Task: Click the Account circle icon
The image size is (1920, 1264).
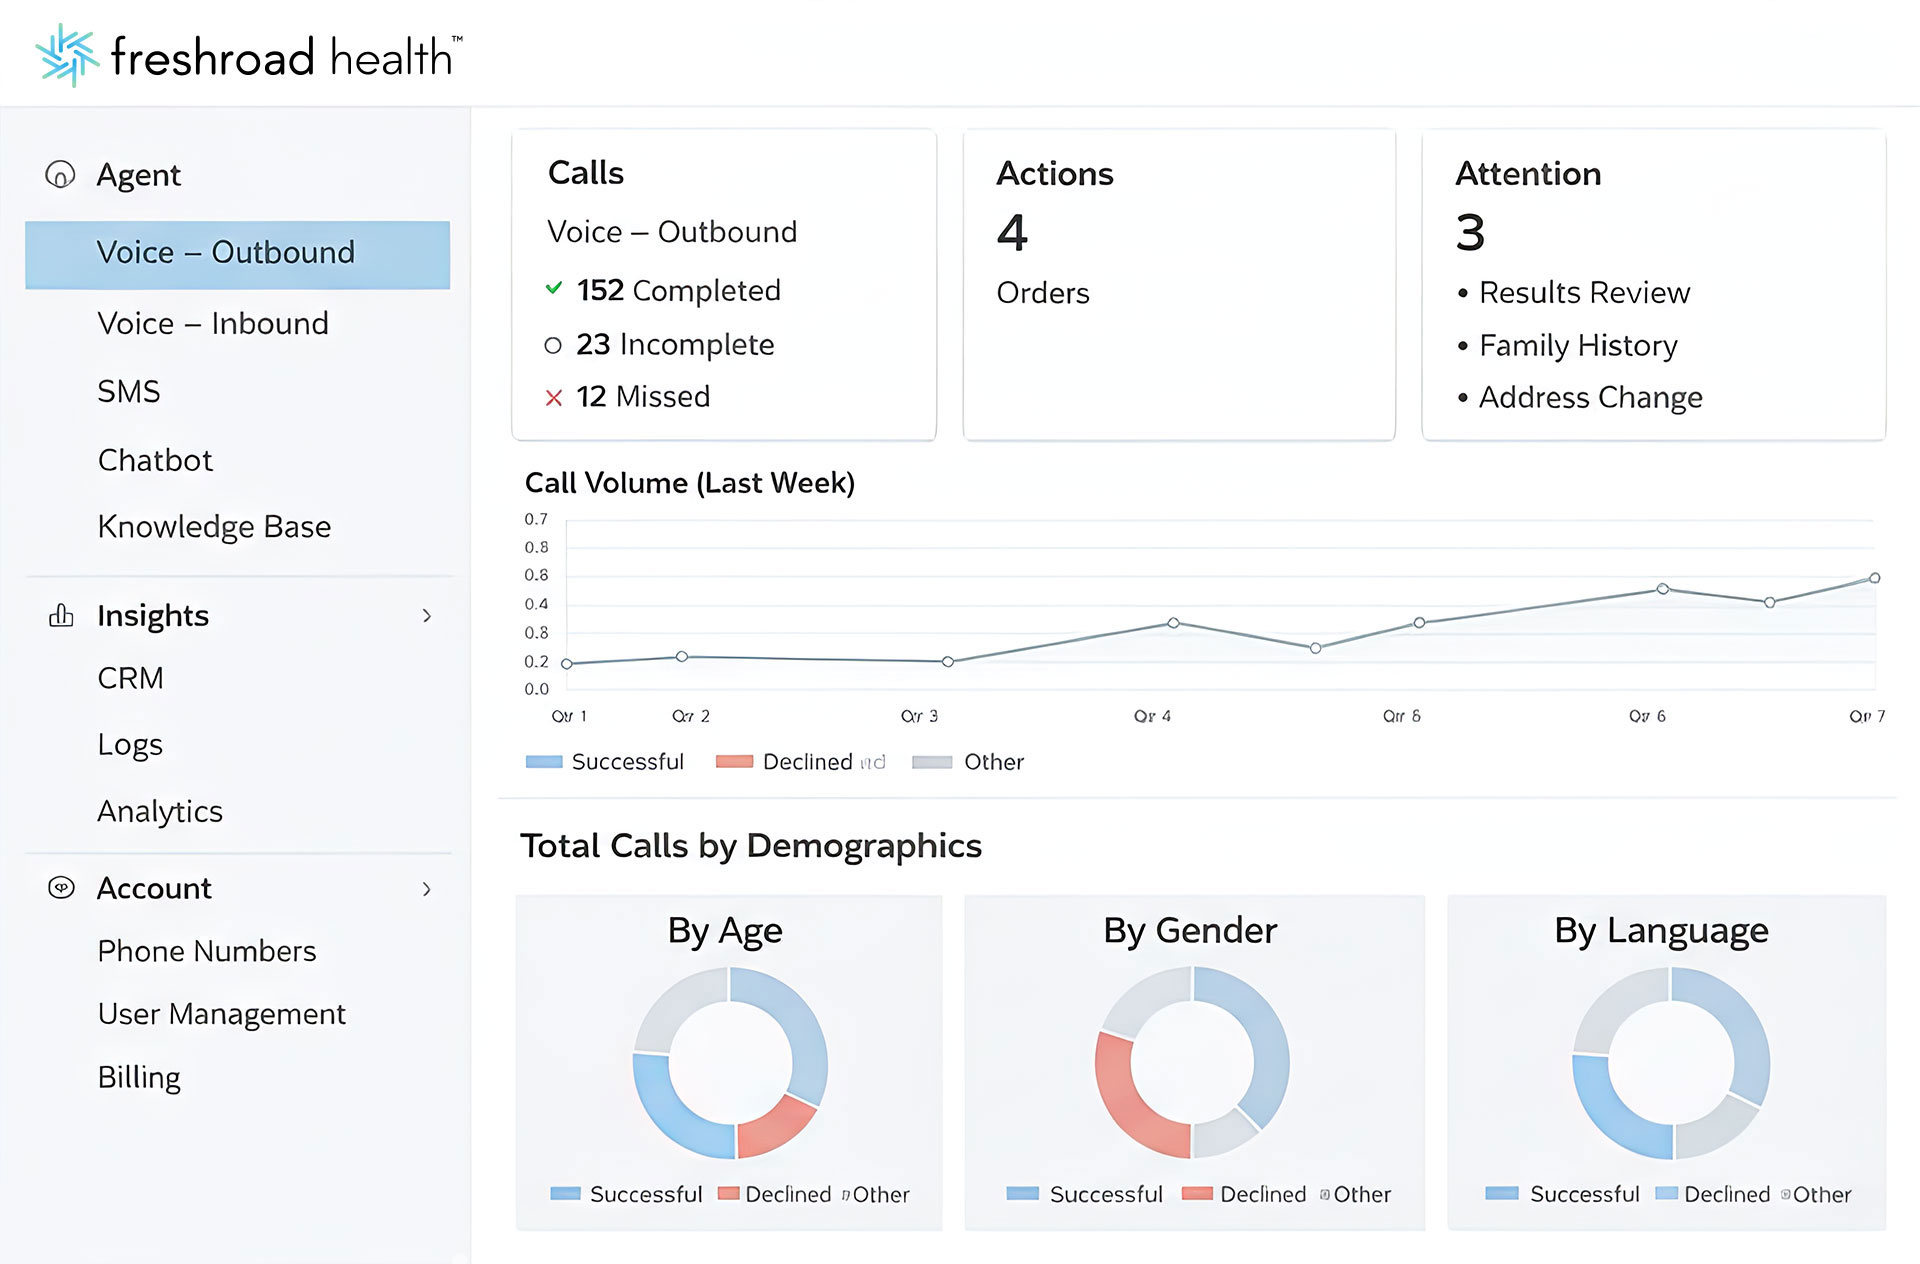Action: [61, 888]
